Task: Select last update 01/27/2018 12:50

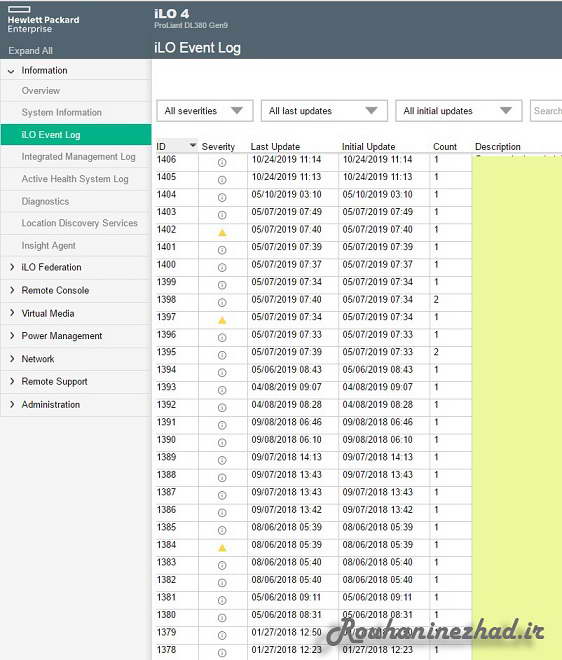Action: pos(286,632)
